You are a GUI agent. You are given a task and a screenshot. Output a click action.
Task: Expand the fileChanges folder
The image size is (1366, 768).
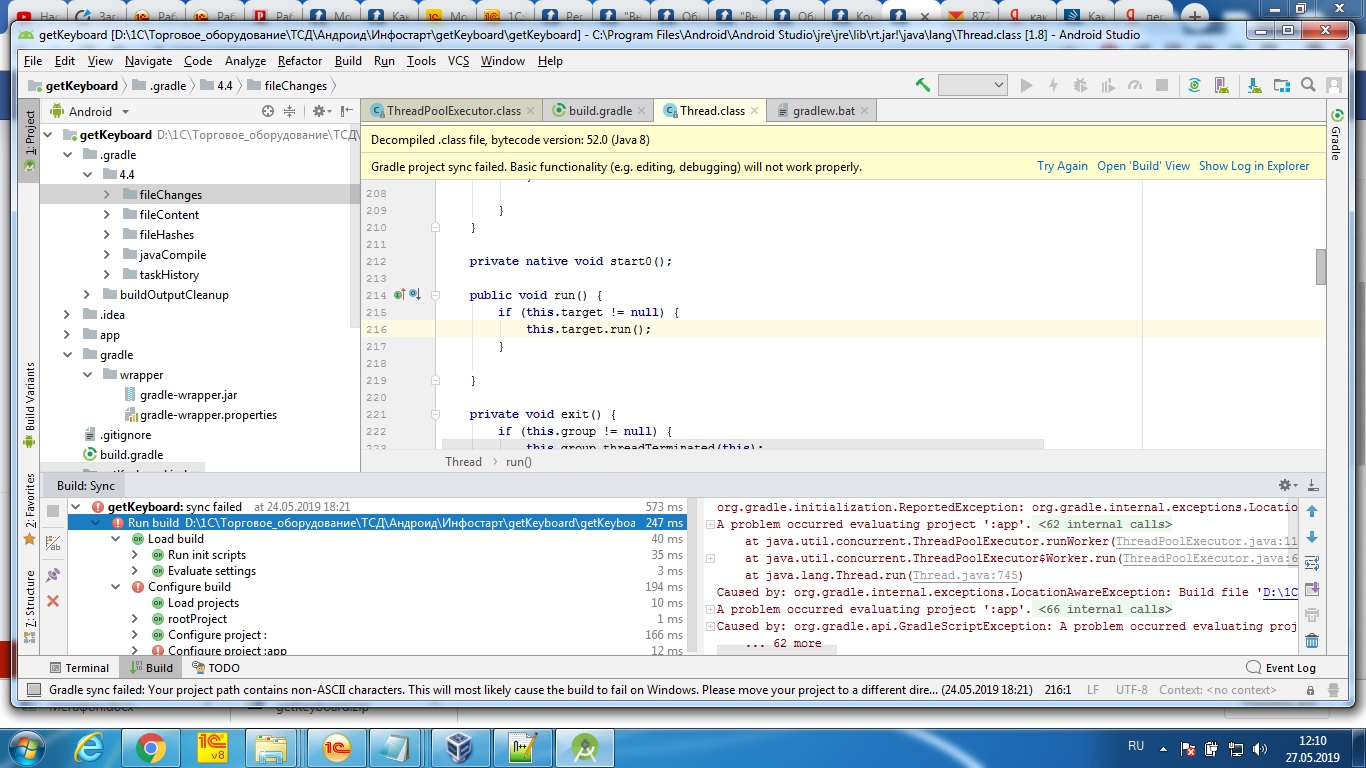pyautogui.click(x=107, y=195)
